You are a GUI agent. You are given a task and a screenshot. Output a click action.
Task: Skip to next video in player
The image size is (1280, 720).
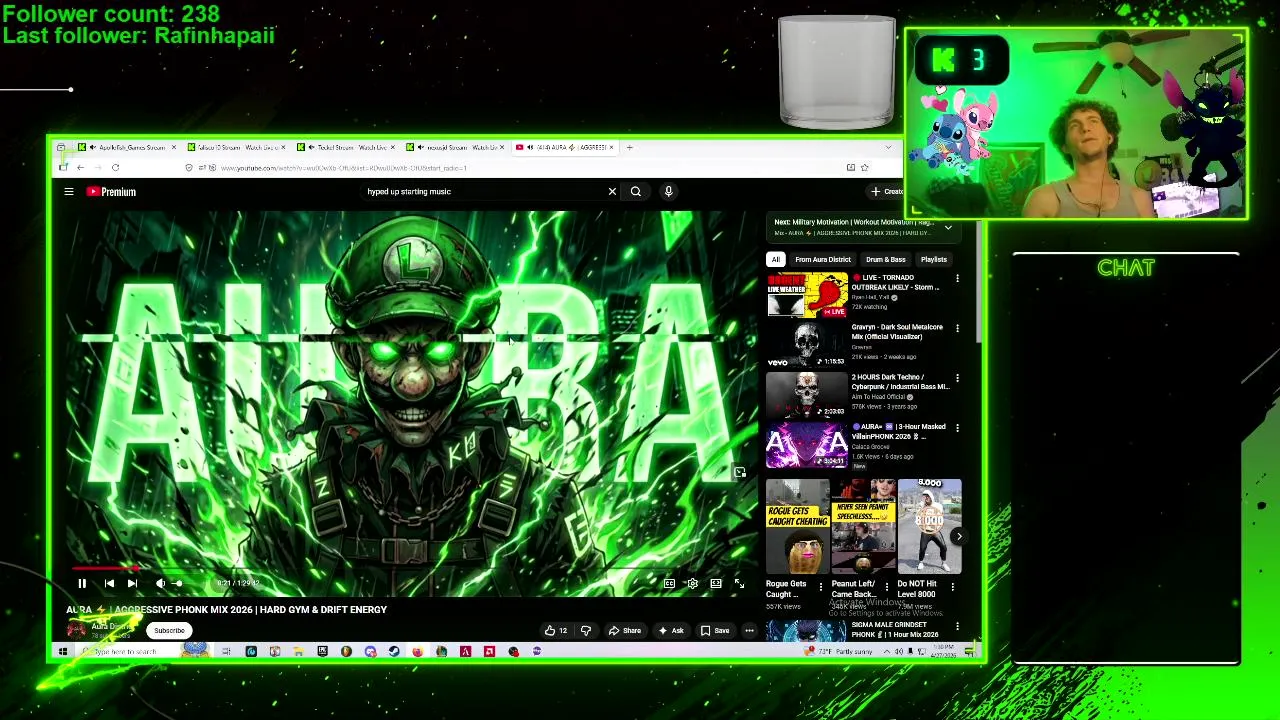132,584
